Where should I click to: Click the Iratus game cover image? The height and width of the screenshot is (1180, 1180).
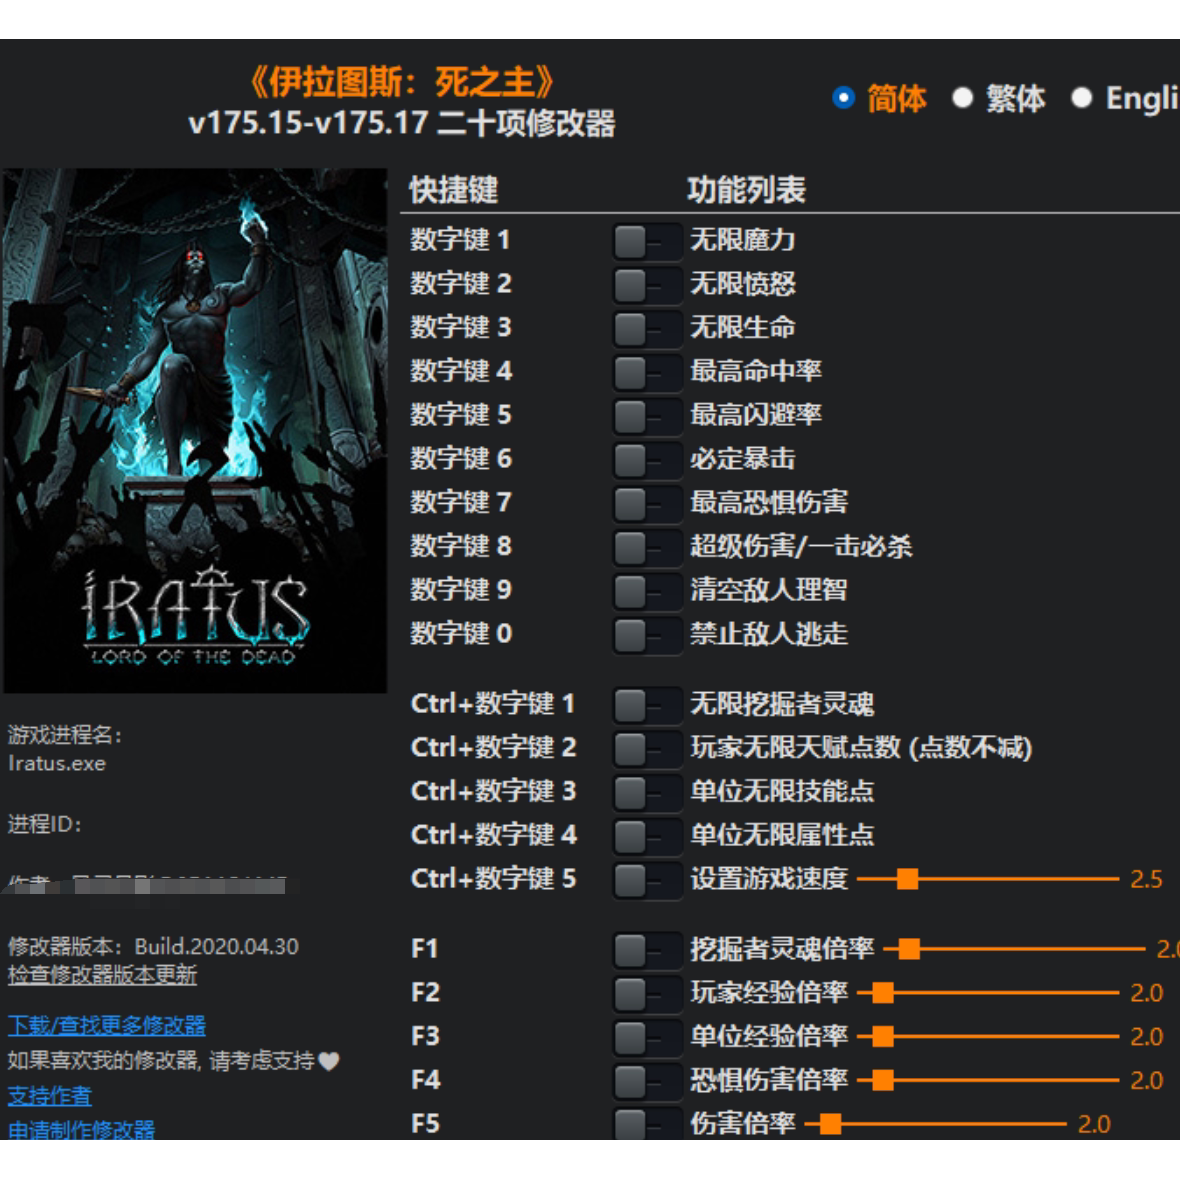click(x=195, y=430)
